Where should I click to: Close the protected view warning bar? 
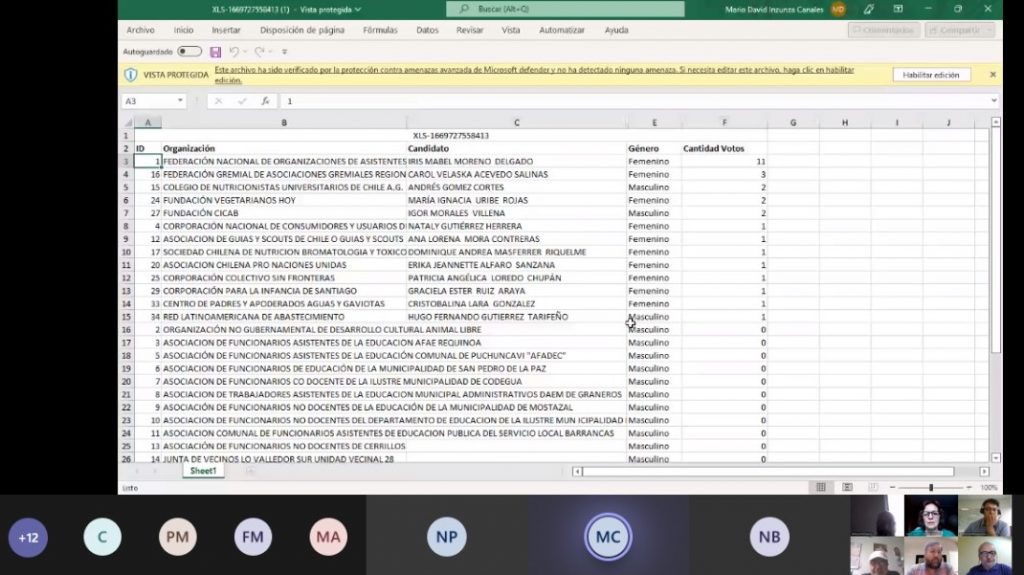click(992, 75)
